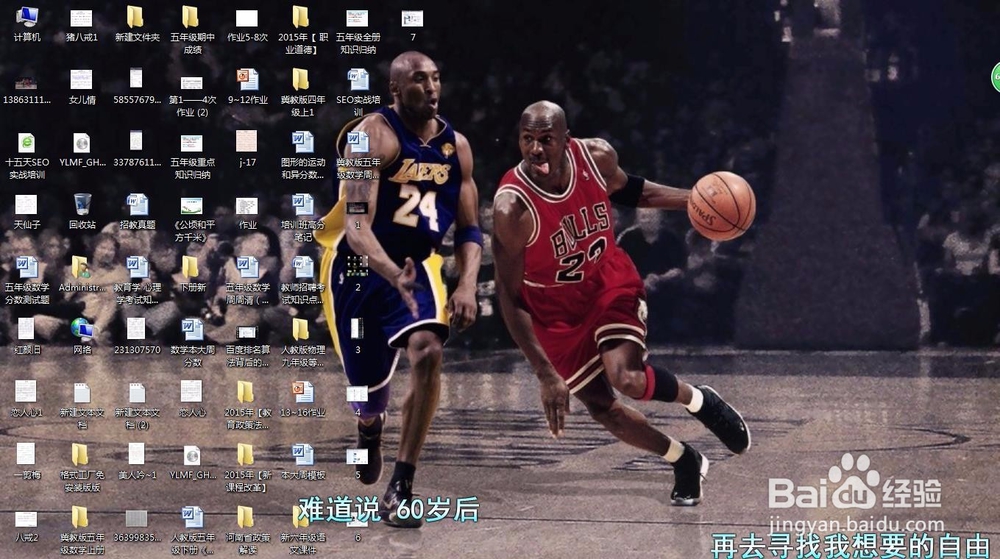Select the 猪八戒1 file icon
The width and height of the screenshot is (1000, 559).
pyautogui.click(x=82, y=18)
